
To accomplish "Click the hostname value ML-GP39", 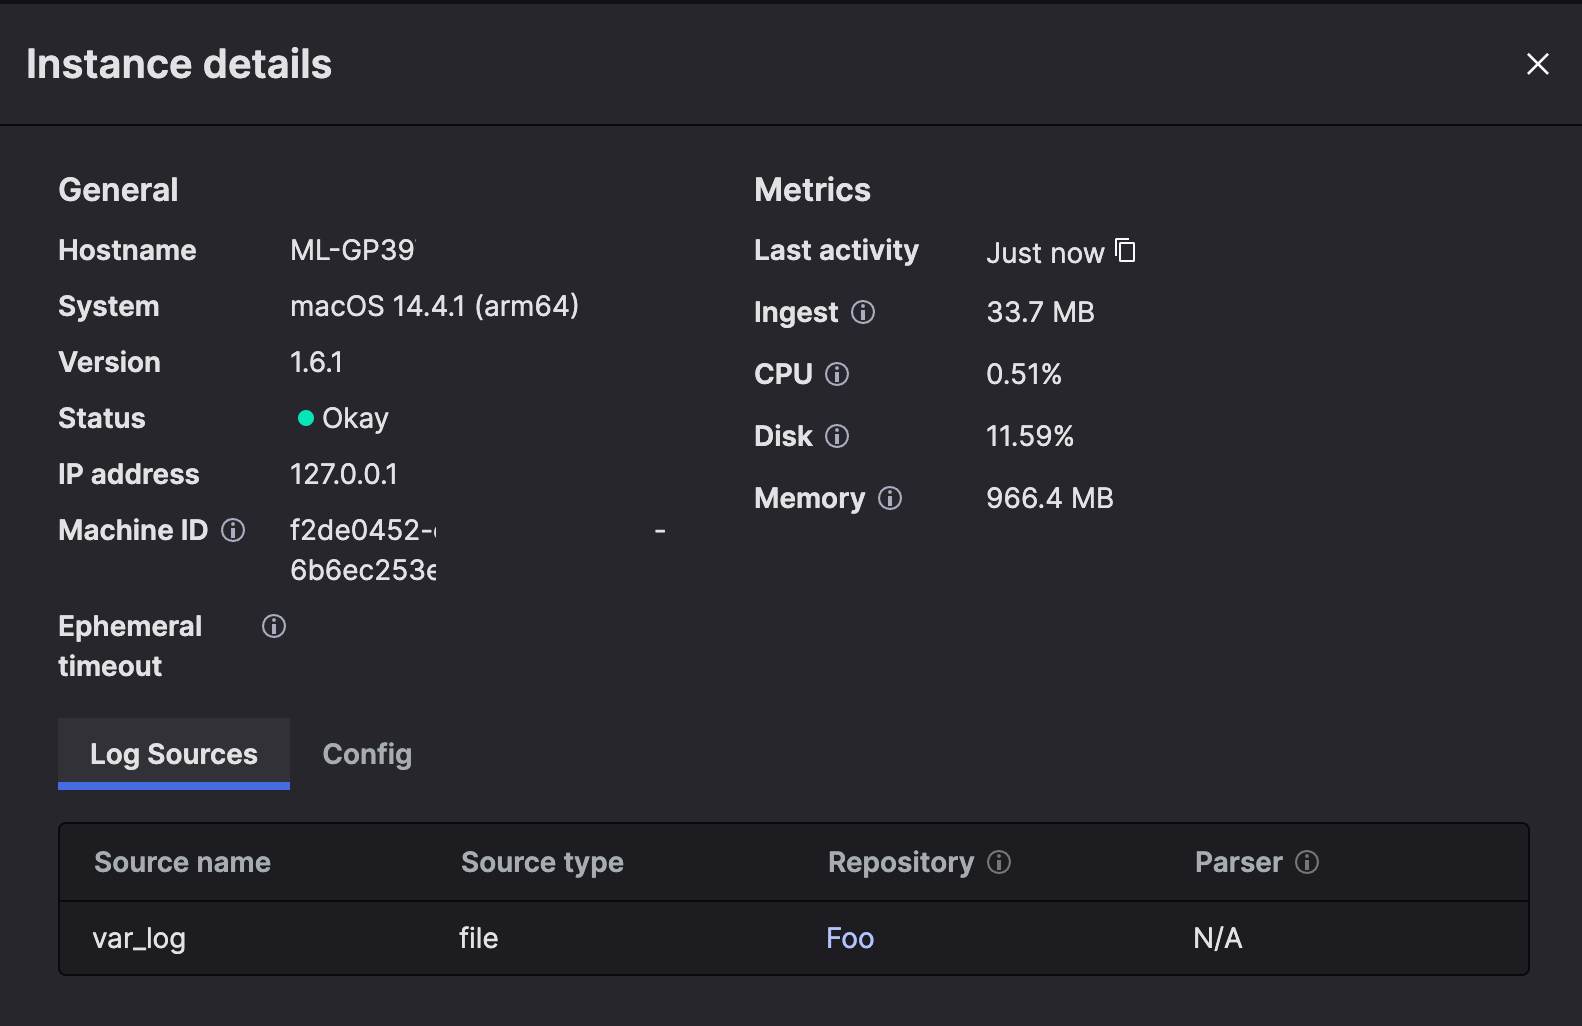I will point(352,250).
